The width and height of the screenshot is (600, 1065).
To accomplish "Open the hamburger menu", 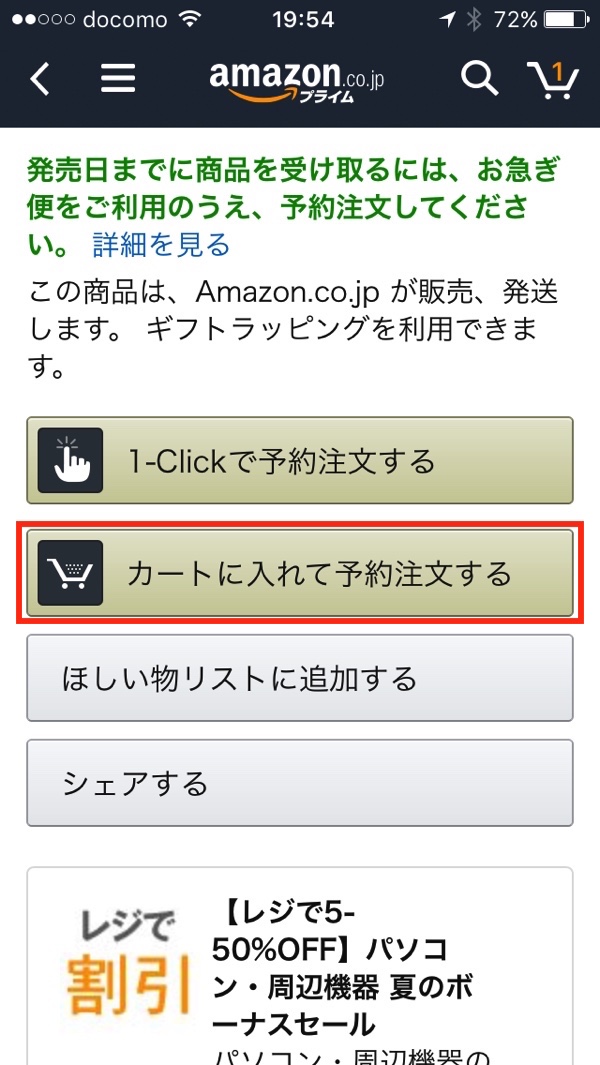I will coord(118,79).
